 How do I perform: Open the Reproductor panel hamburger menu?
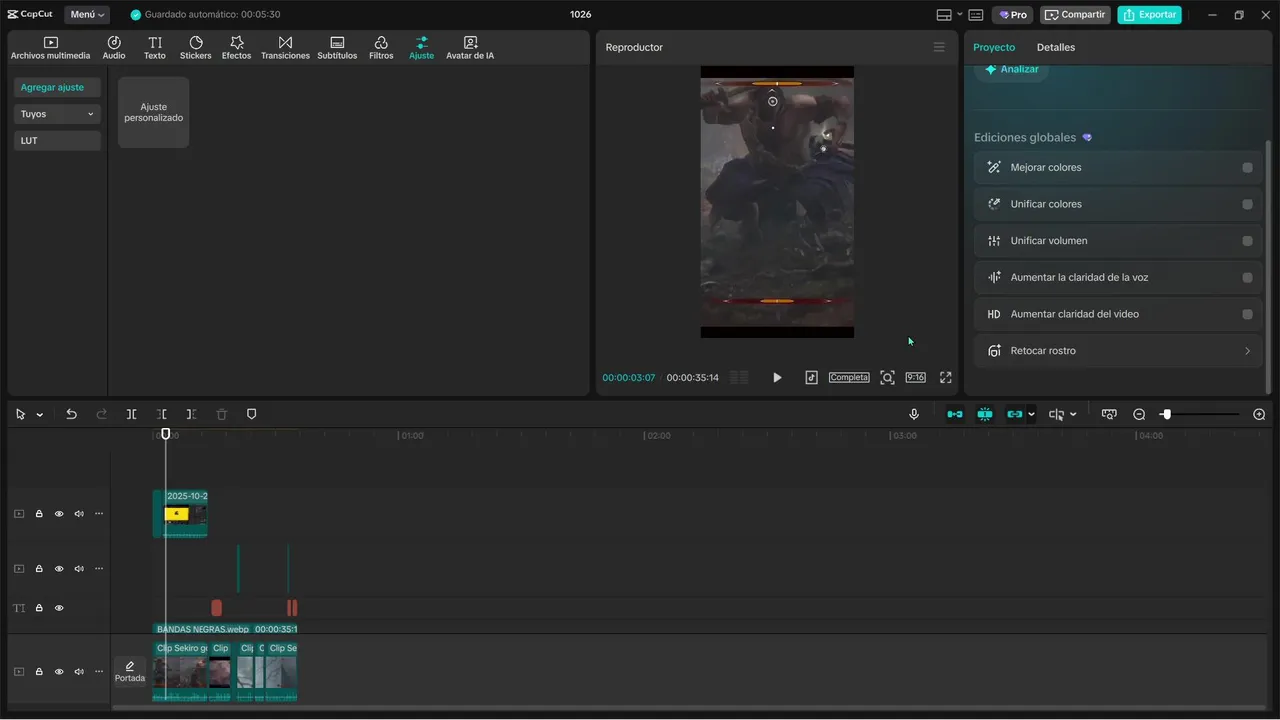click(x=939, y=47)
